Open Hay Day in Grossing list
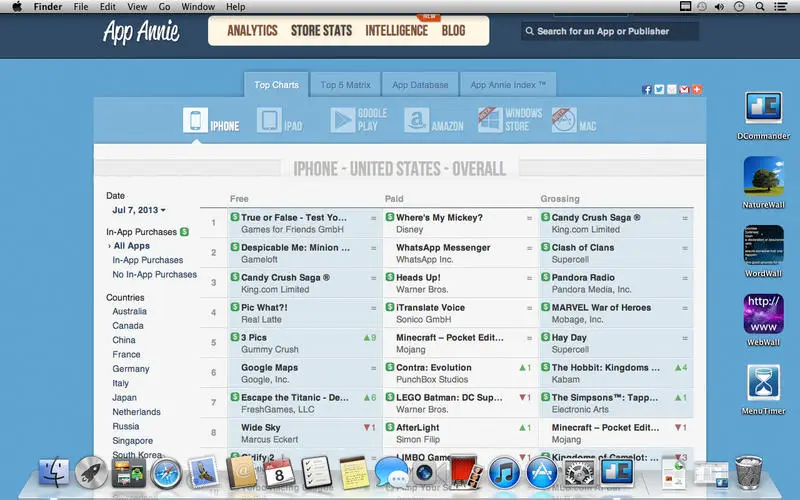 coord(569,337)
